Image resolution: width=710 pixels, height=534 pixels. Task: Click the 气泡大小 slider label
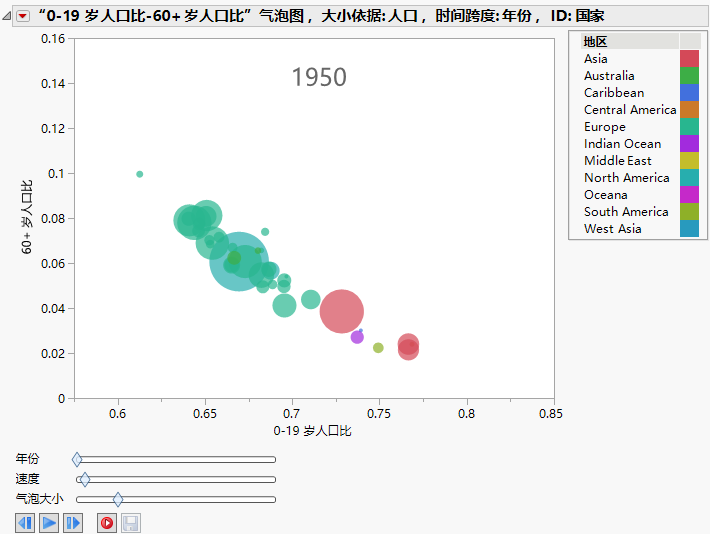pos(39,499)
